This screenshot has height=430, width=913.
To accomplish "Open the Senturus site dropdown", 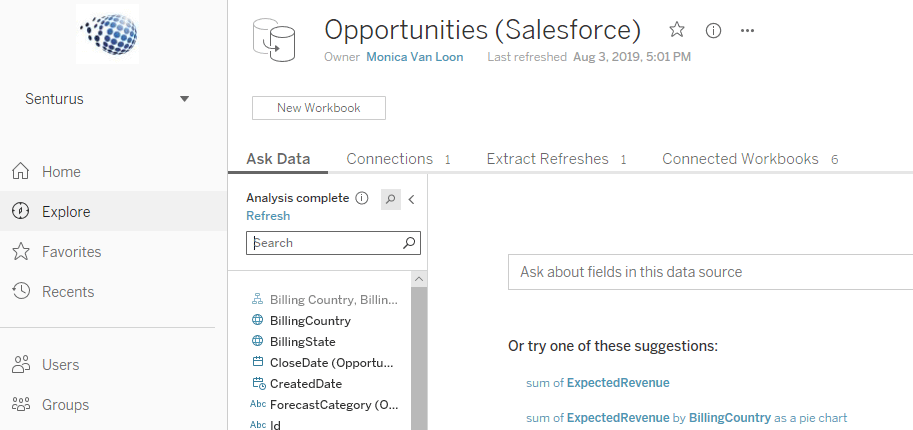I will [x=184, y=99].
